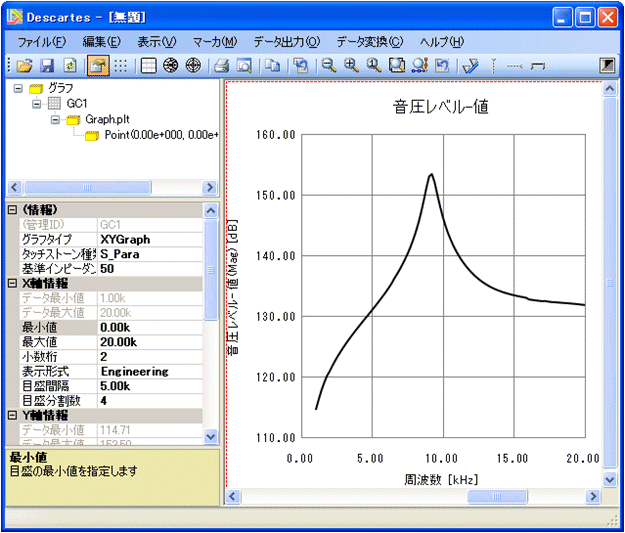Screen dimensions: 625x533
Task: Select the Smith chart circle icon
Action: point(170,66)
